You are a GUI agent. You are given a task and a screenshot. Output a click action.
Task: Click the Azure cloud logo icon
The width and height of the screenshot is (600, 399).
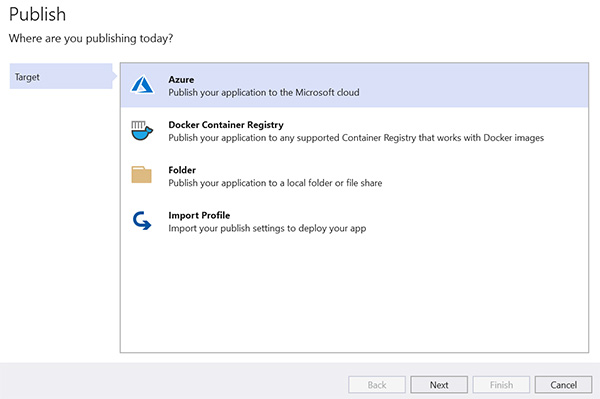[142, 85]
